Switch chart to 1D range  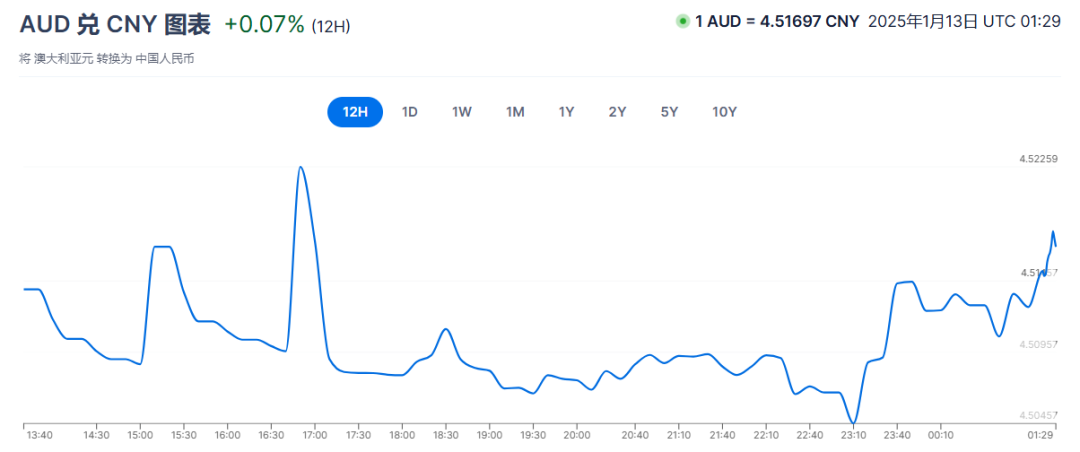click(409, 112)
